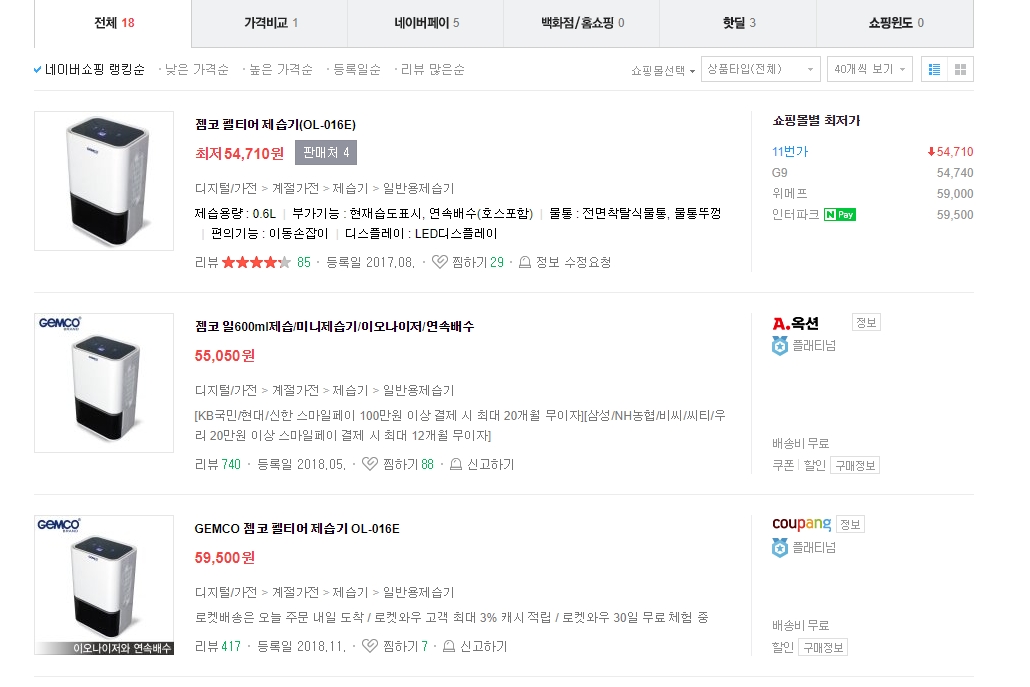Switch to grid view layout icon
The height and width of the screenshot is (687, 1030).
[960, 69]
